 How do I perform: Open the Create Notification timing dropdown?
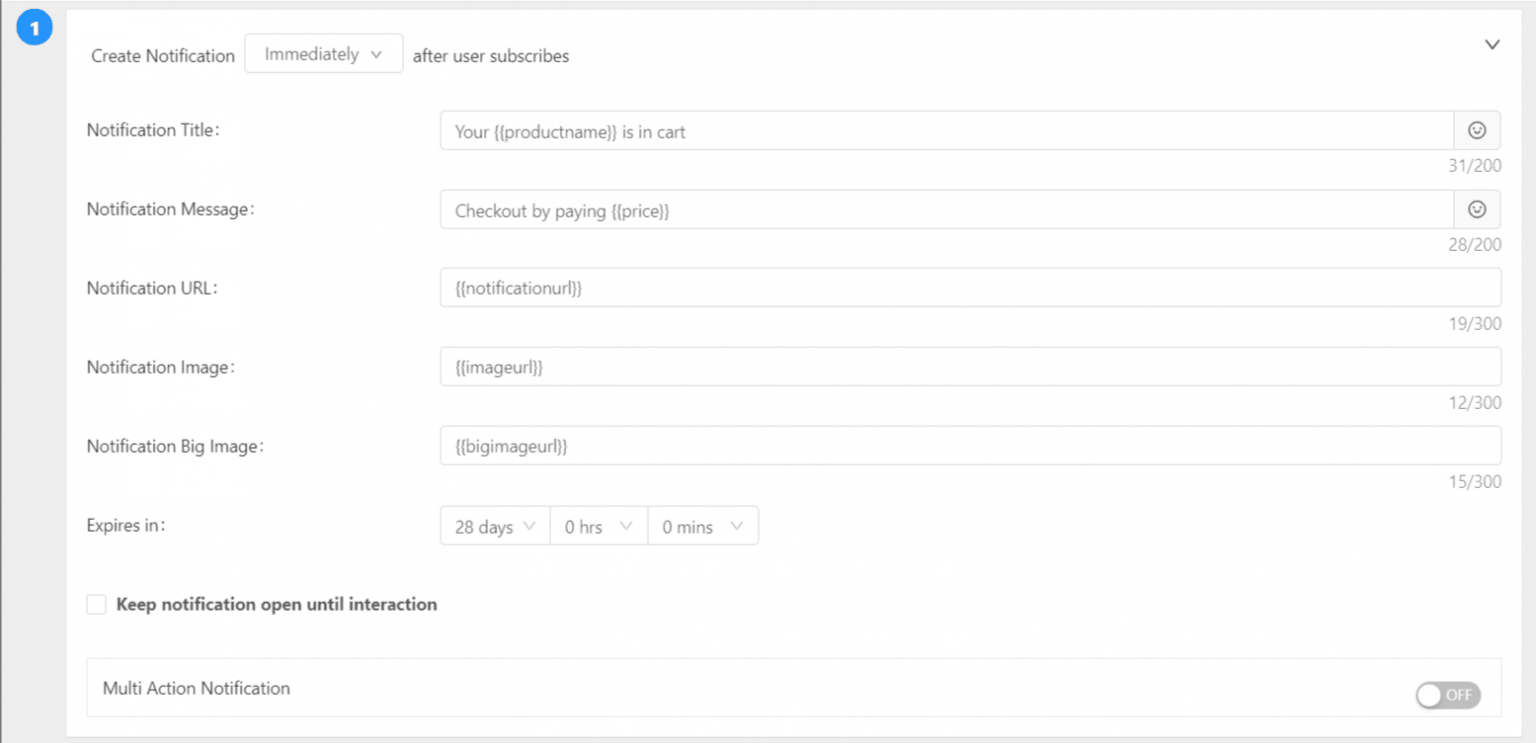323,53
